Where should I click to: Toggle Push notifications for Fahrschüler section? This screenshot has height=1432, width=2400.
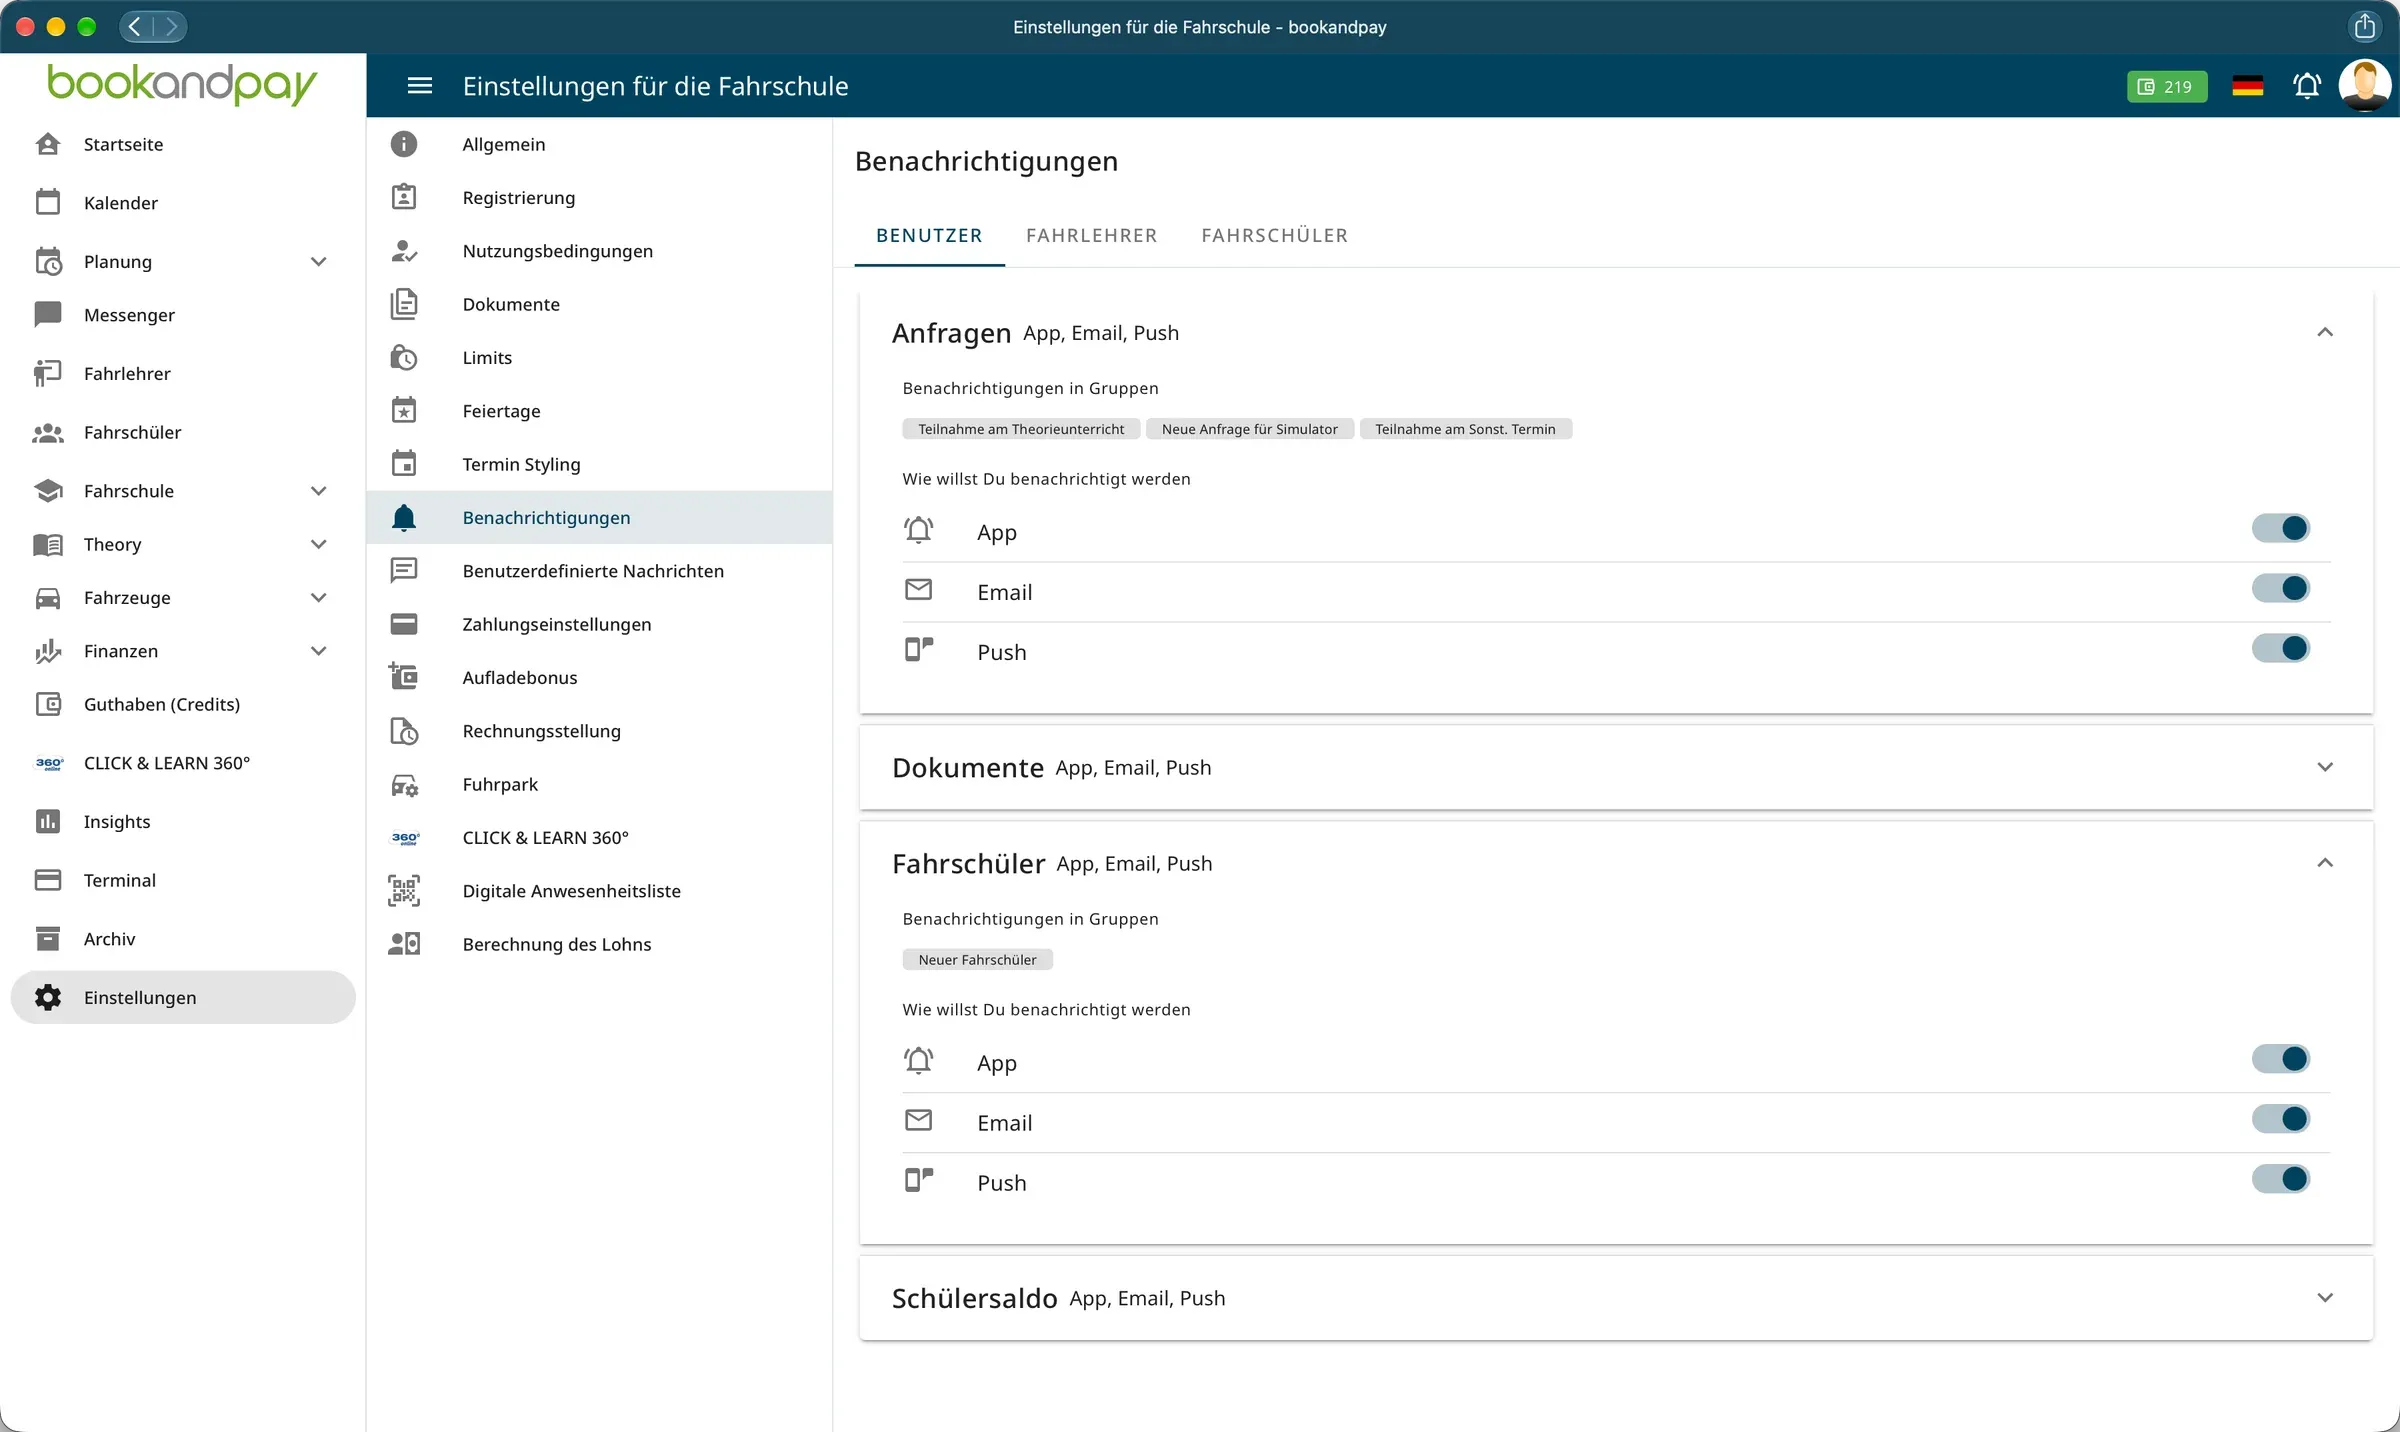click(x=2280, y=1179)
